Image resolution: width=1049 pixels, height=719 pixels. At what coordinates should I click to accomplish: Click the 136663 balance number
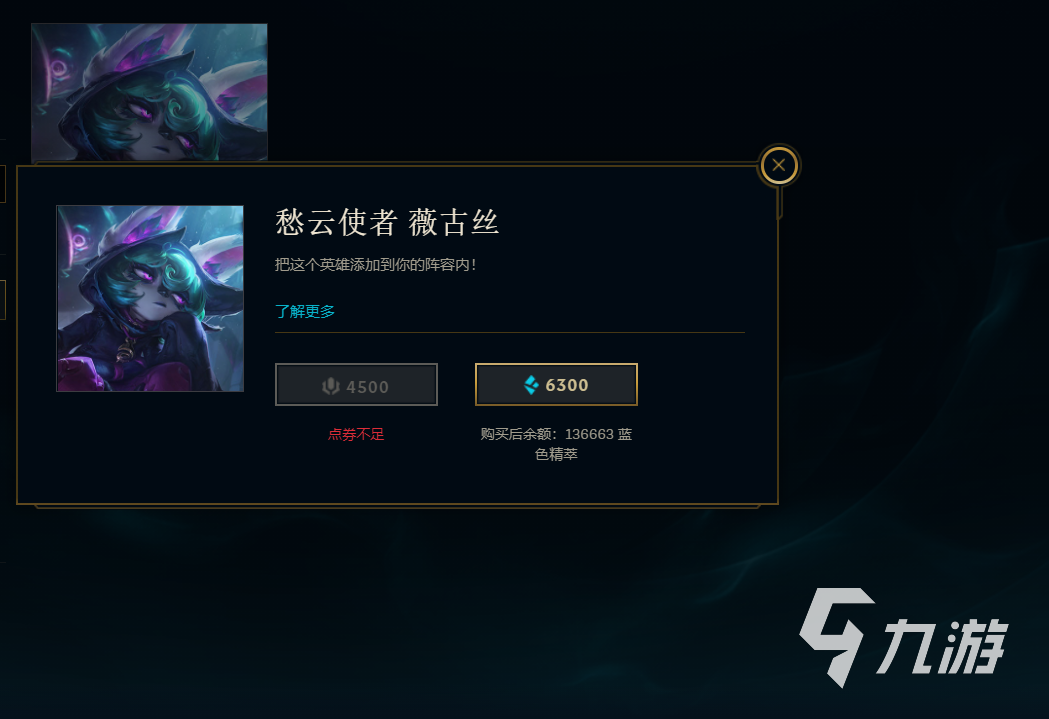point(589,434)
